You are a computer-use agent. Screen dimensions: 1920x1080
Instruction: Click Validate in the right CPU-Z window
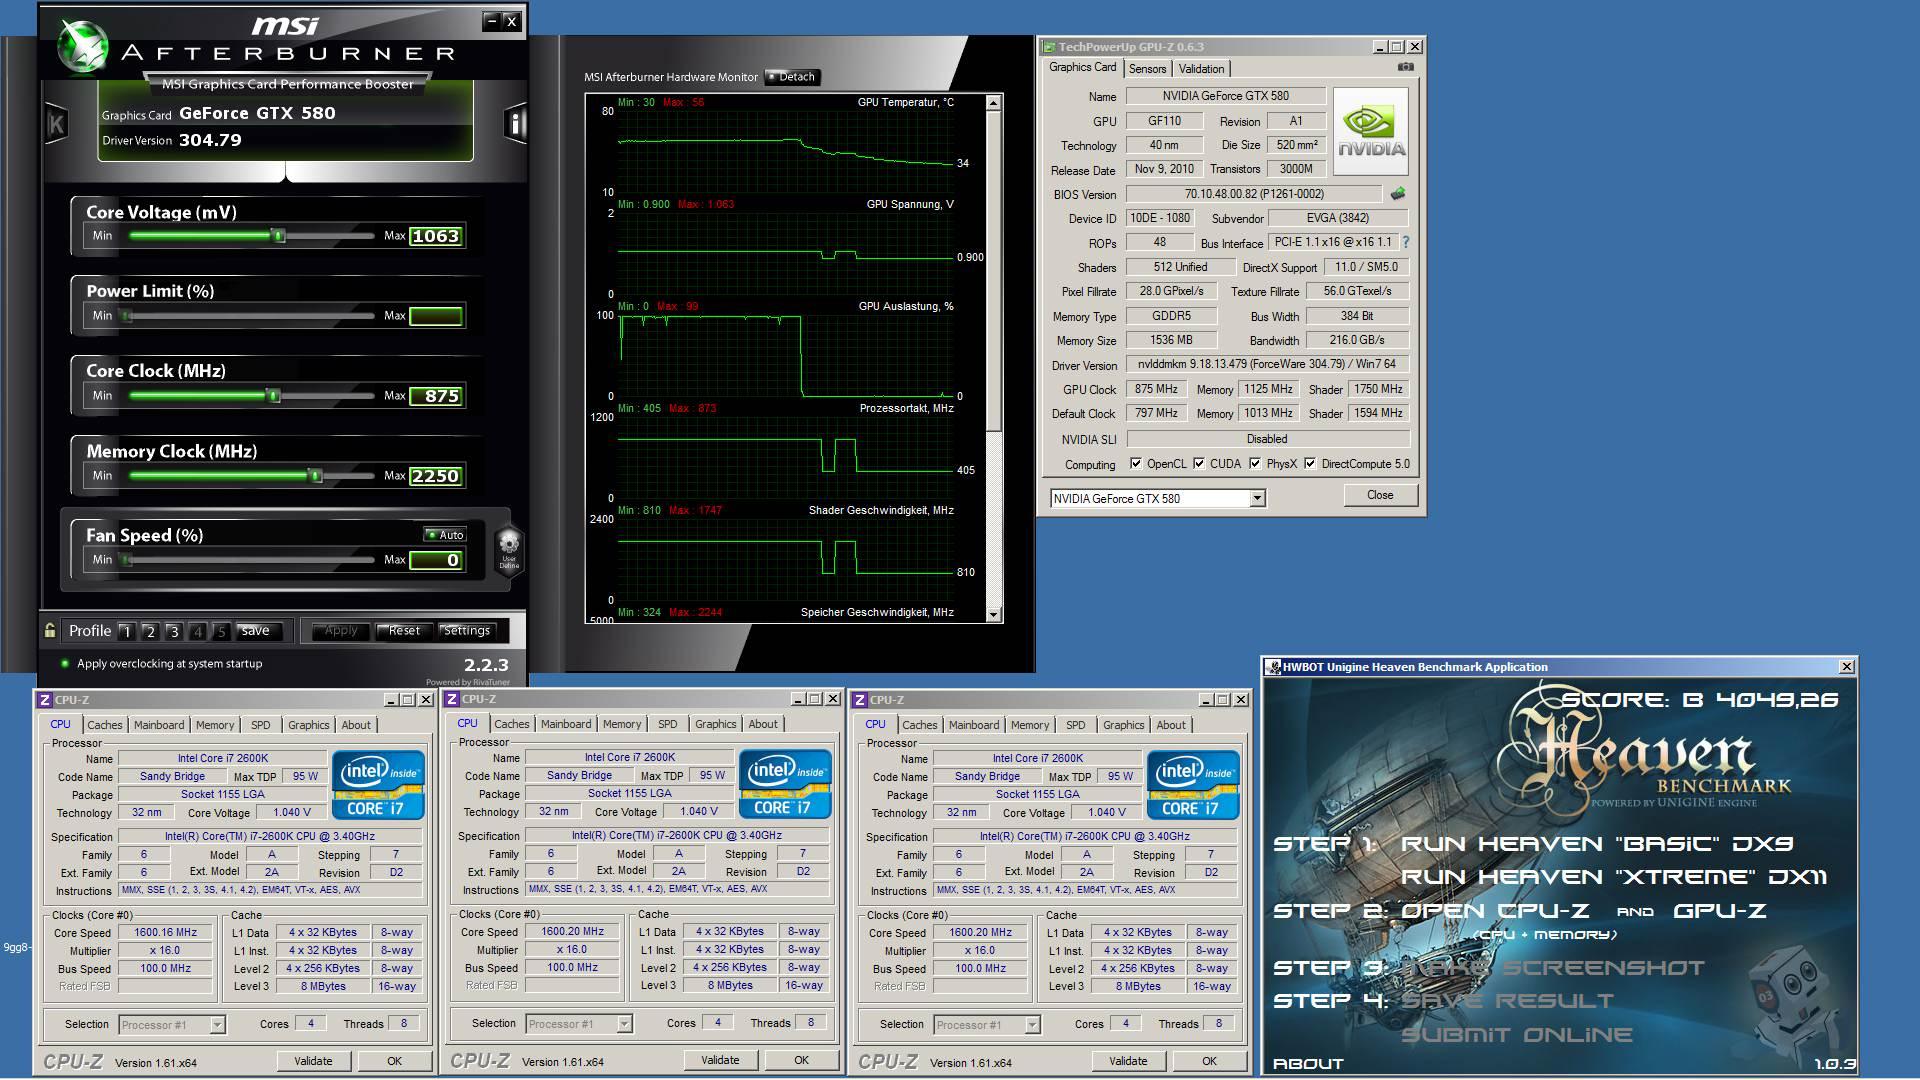(x=1128, y=1061)
